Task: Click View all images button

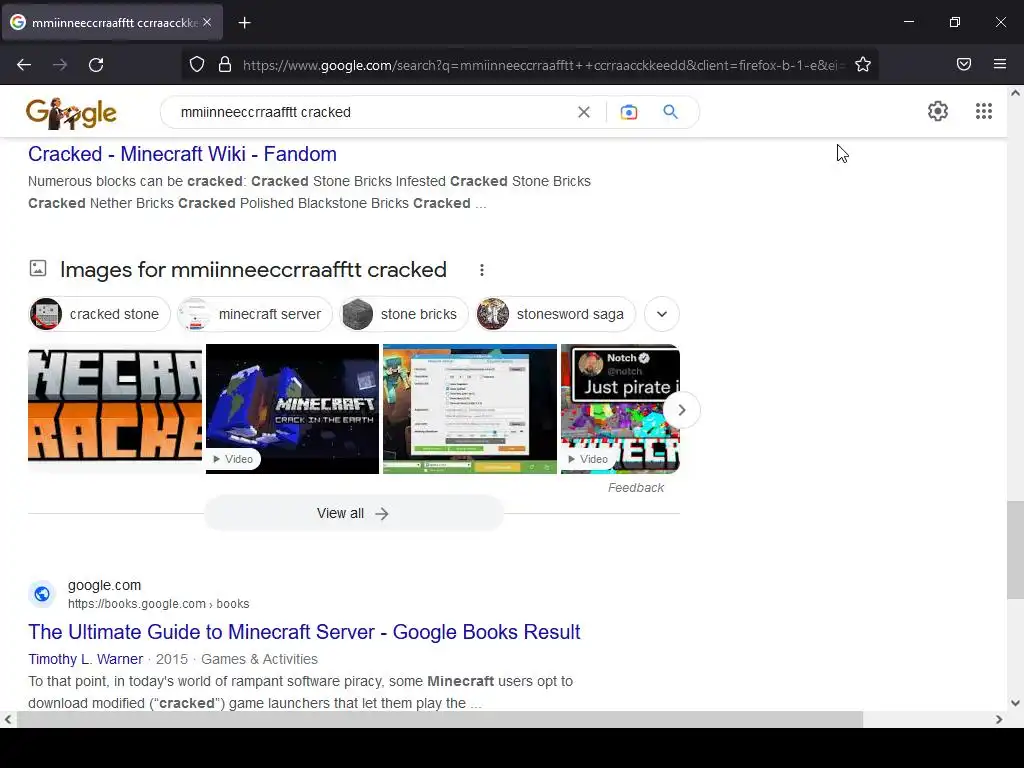Action: pyautogui.click(x=353, y=513)
